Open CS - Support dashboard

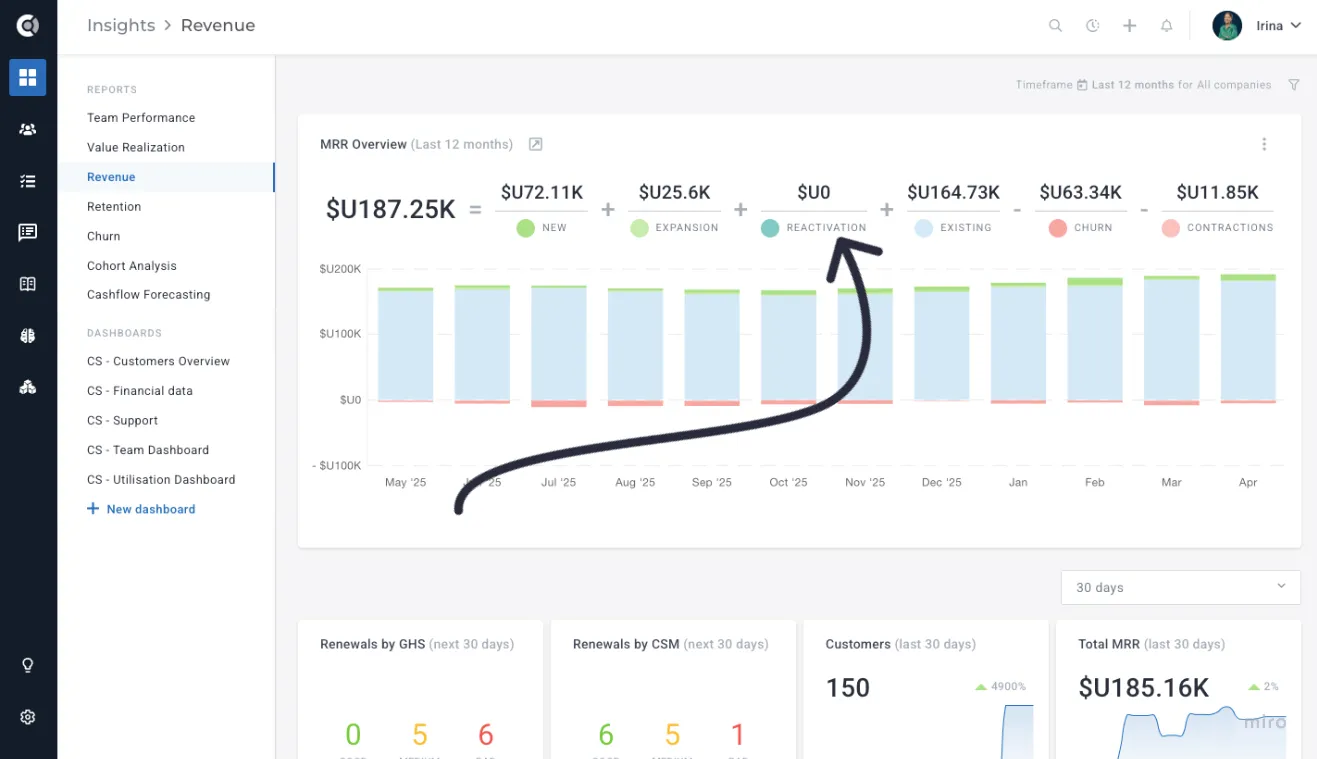click(123, 421)
